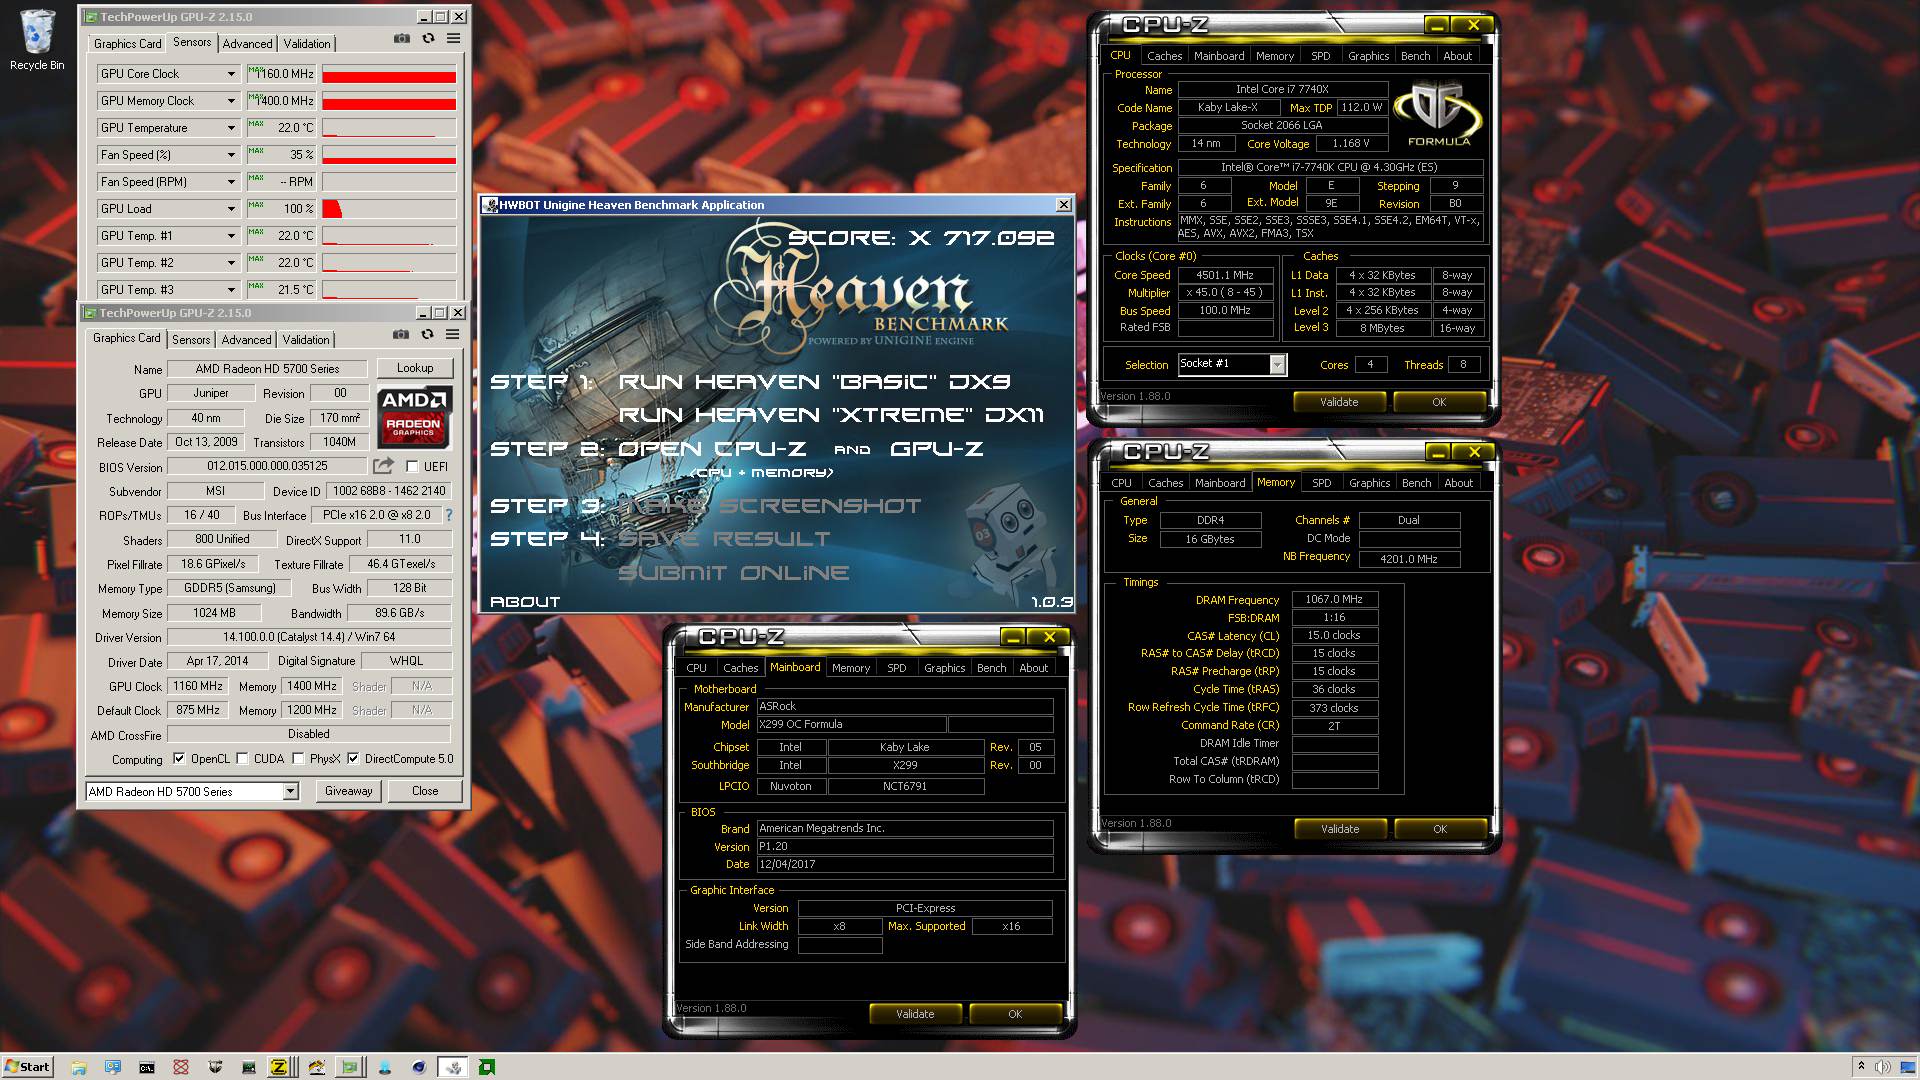Click the Bus Interface question mark icon
This screenshot has width=1920, height=1080.
pyautogui.click(x=448, y=515)
